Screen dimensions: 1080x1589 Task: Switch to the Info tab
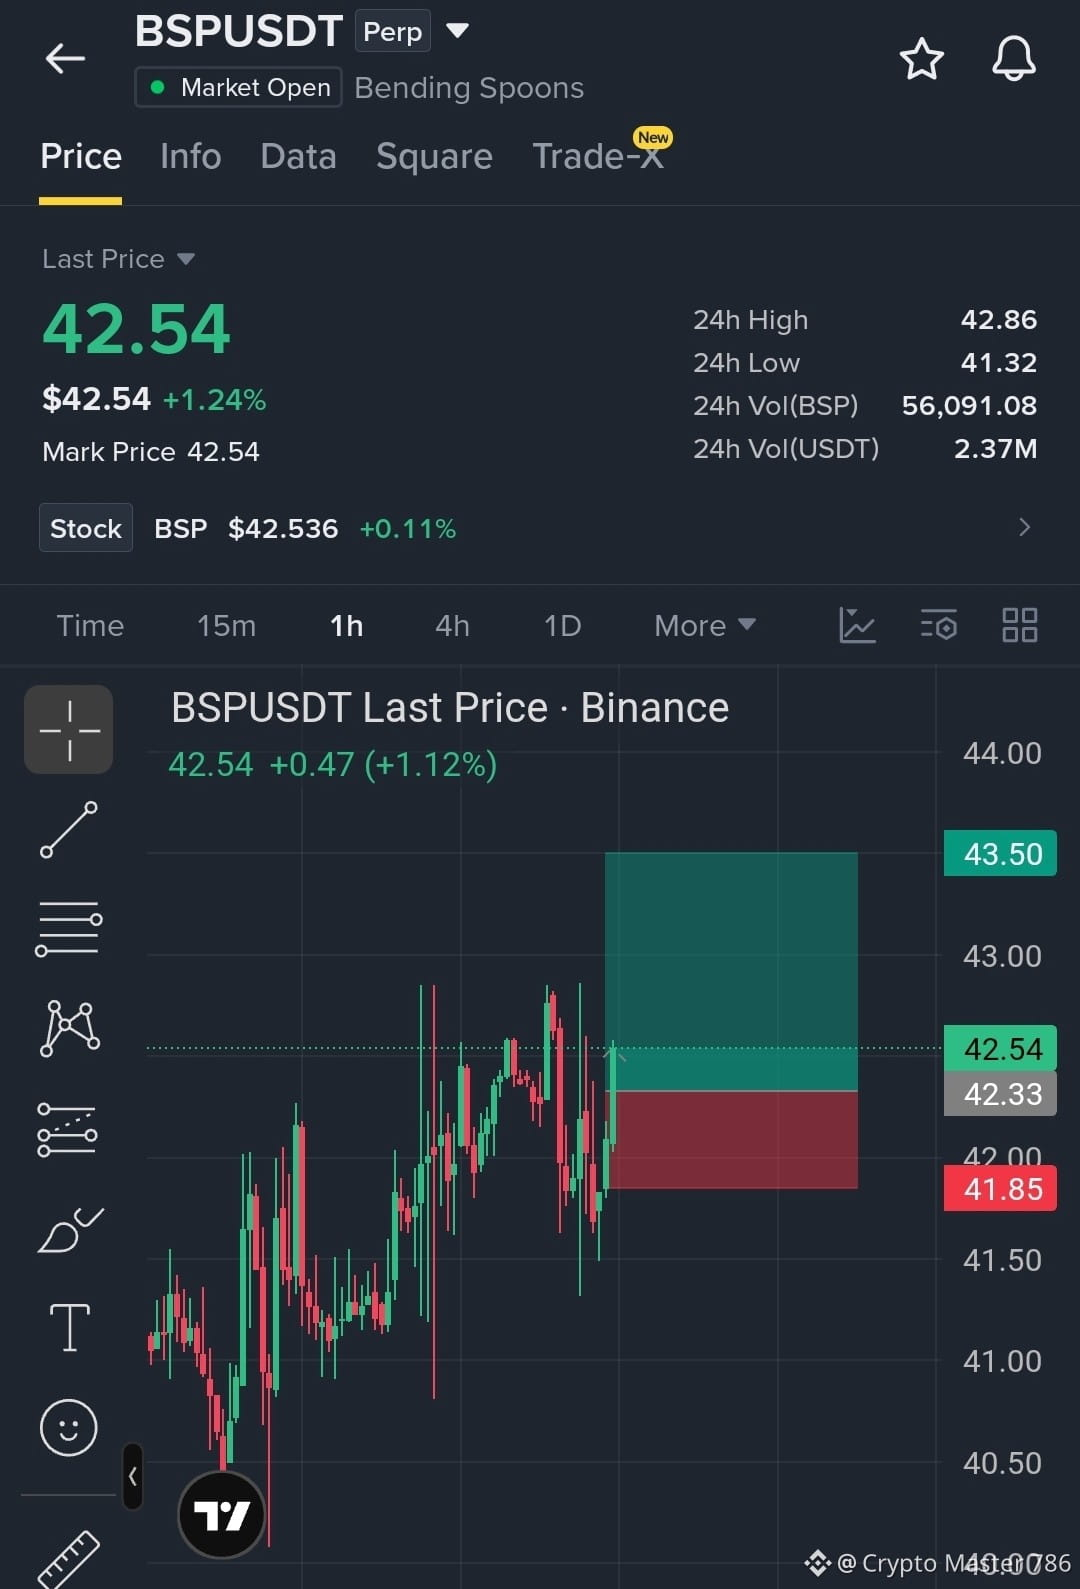(x=191, y=156)
